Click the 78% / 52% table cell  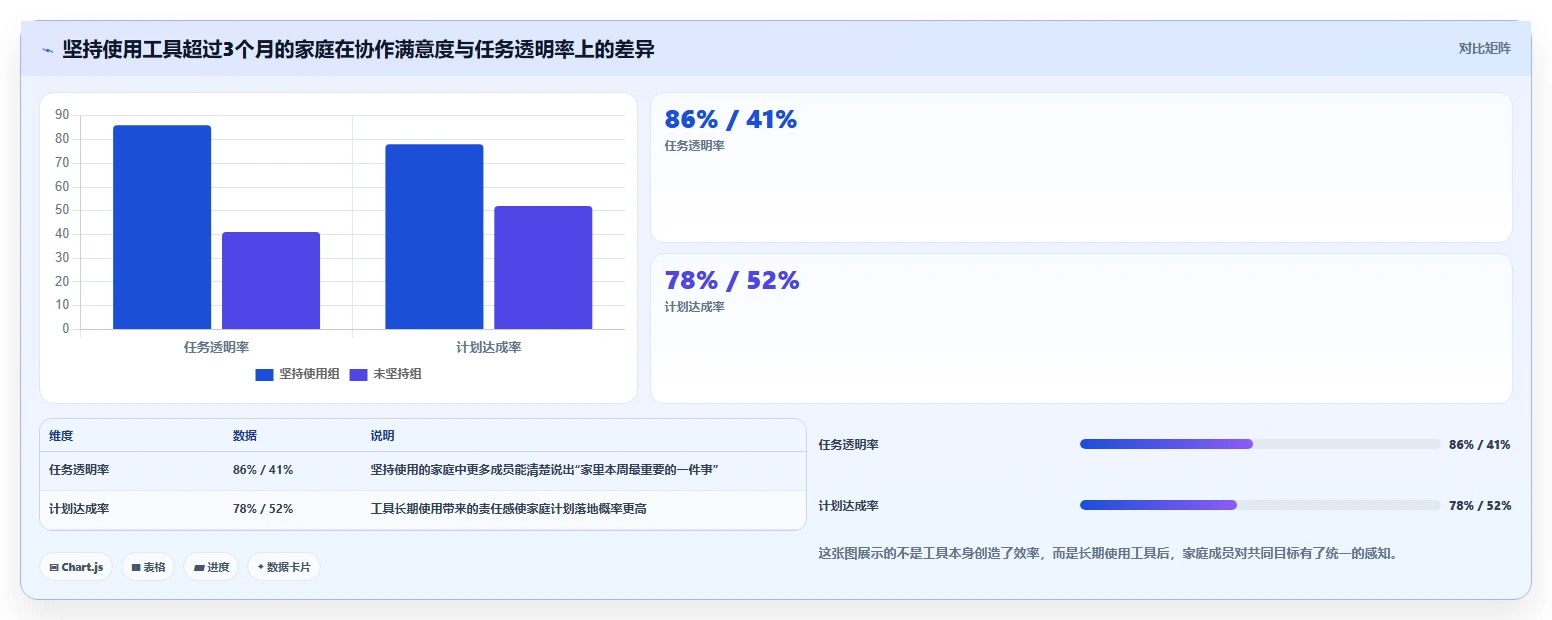pos(263,509)
